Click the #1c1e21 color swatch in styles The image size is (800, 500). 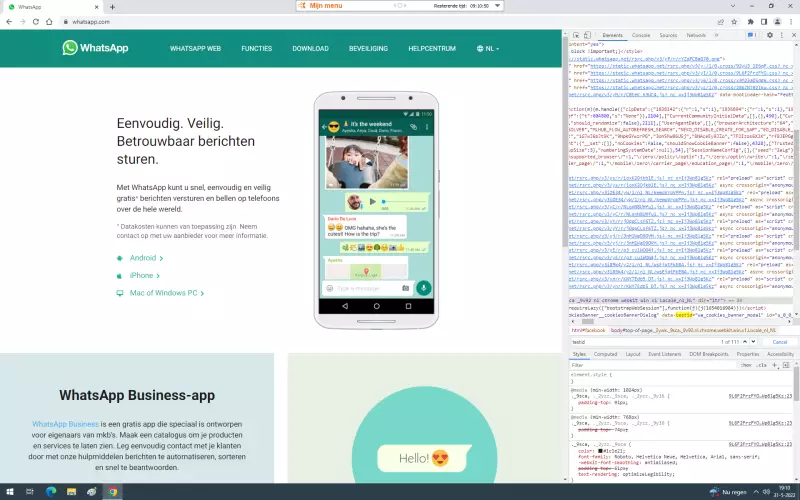(601, 451)
